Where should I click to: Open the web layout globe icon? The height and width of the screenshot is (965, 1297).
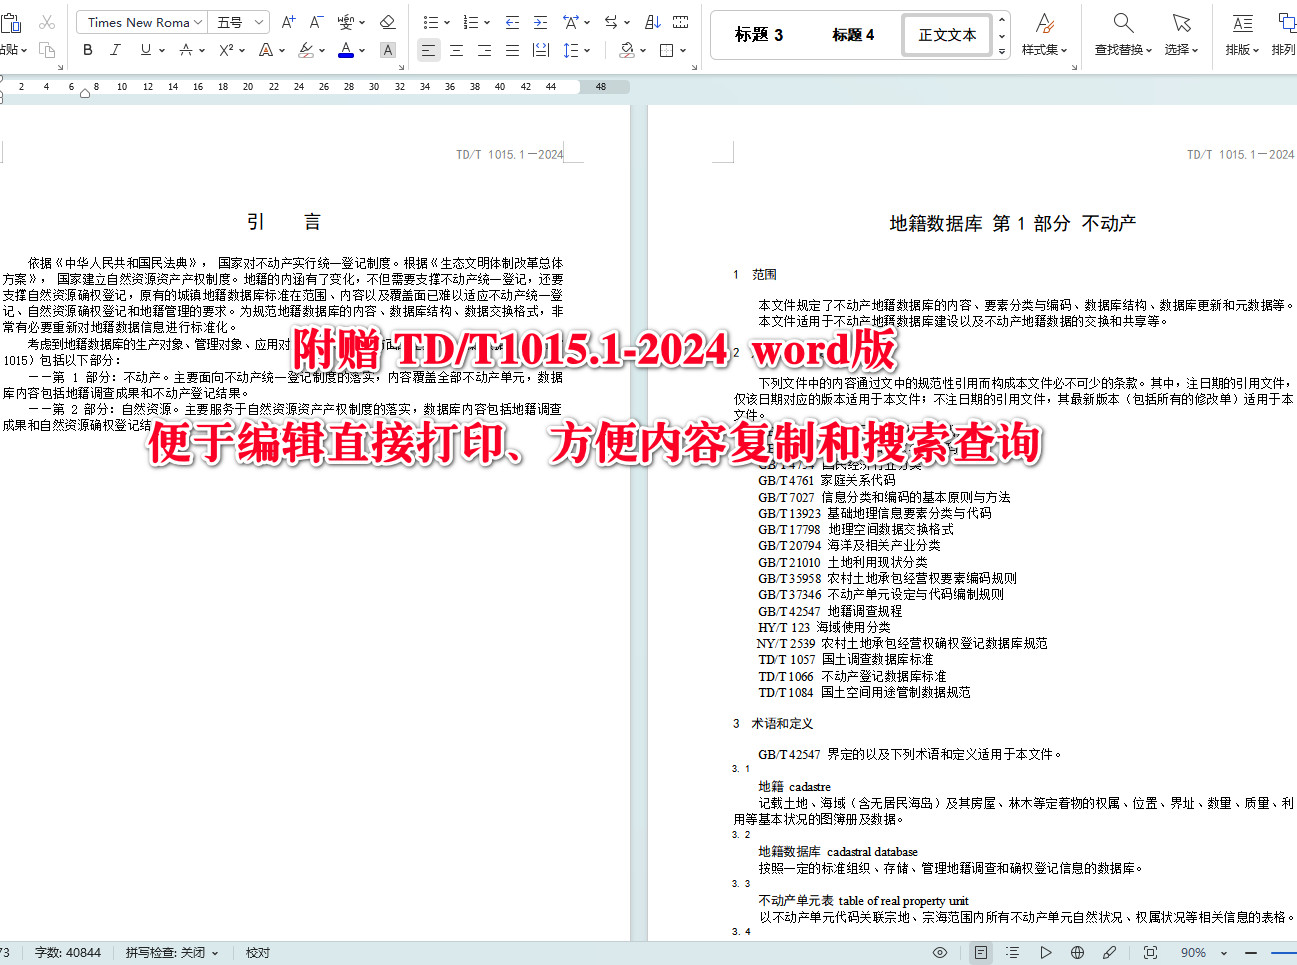click(1077, 952)
